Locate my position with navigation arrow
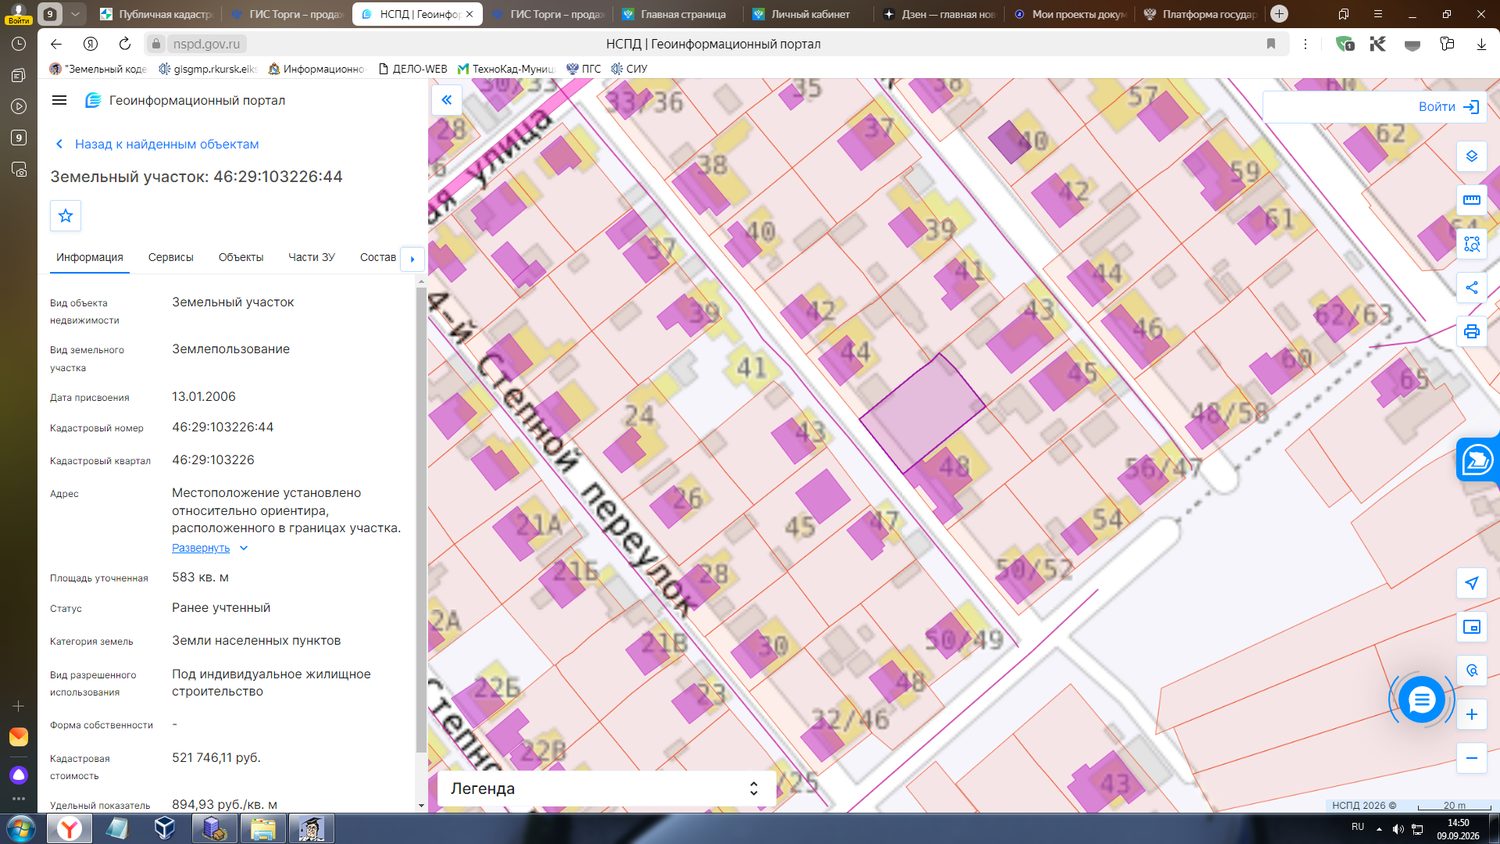 click(1471, 583)
